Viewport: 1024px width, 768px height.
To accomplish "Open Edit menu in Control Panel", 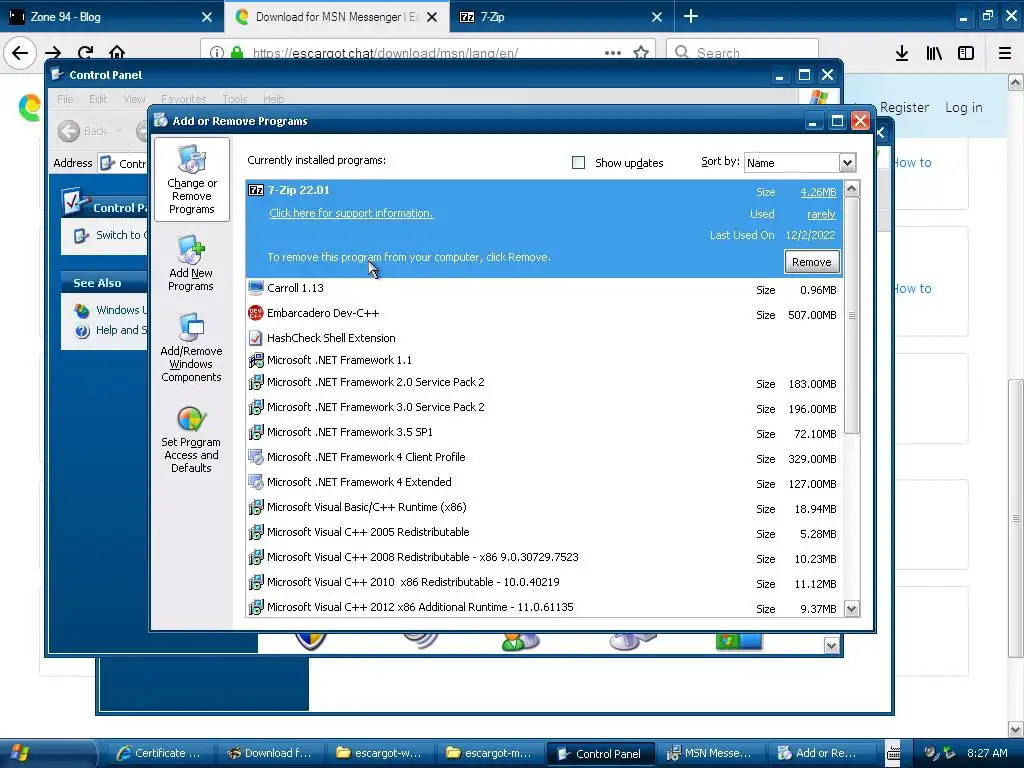I will tap(98, 99).
